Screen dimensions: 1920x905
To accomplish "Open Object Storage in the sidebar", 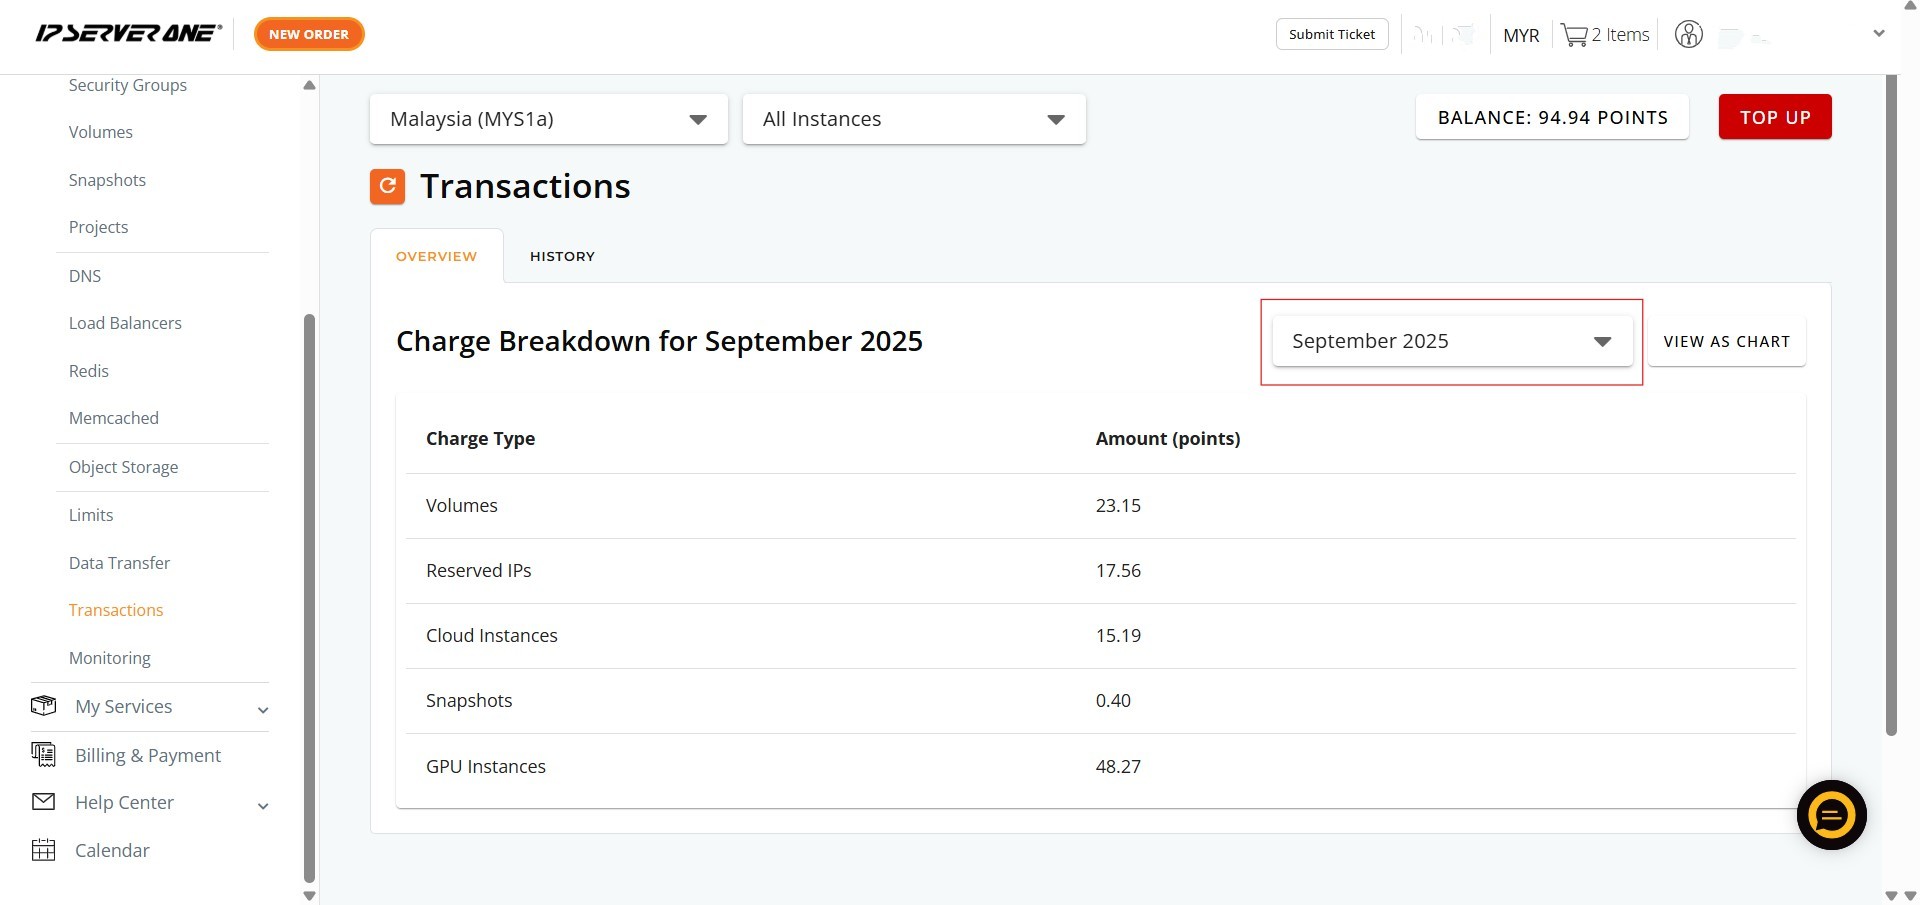I will coord(123,467).
